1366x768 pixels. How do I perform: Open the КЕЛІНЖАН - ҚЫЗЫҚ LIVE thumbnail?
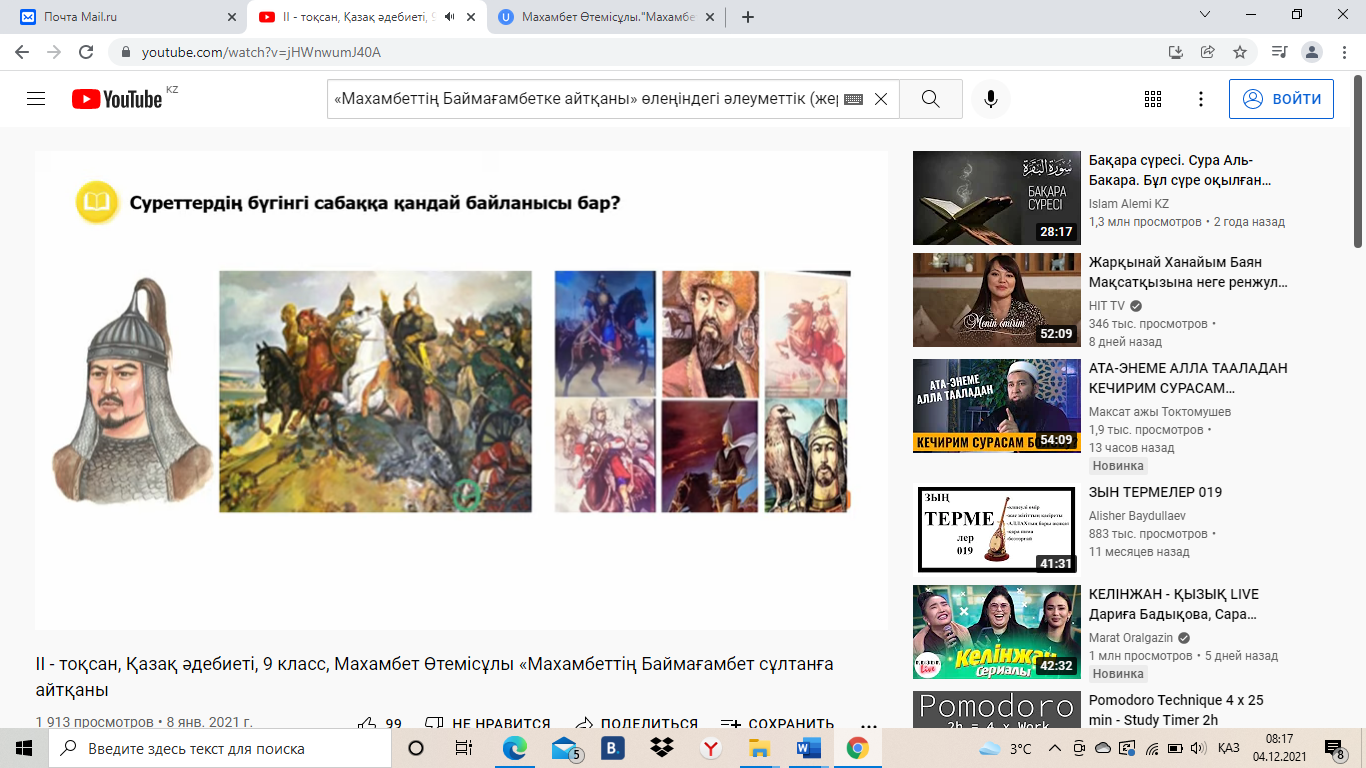[997, 632]
